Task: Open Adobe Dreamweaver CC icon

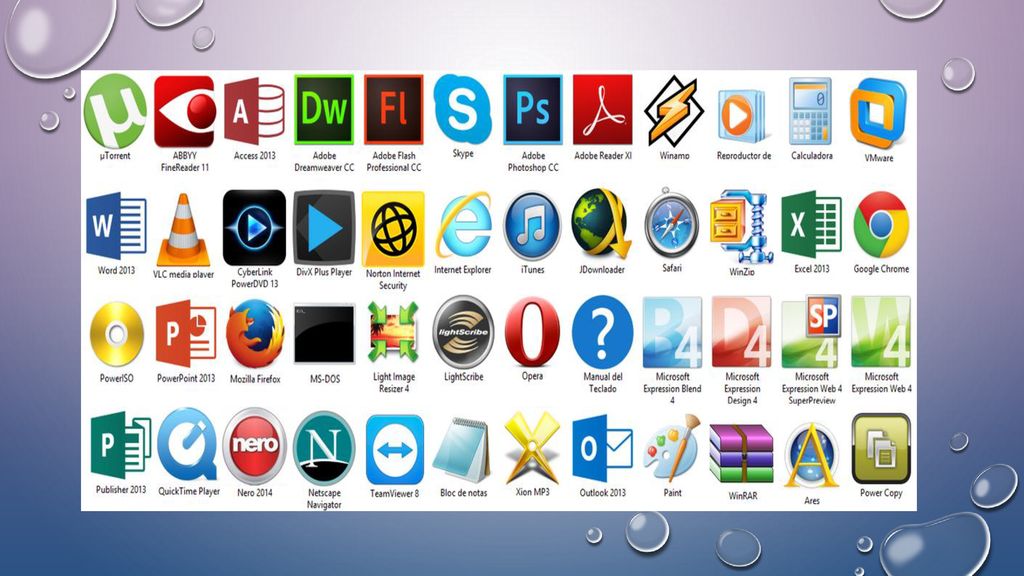Action: tap(324, 110)
